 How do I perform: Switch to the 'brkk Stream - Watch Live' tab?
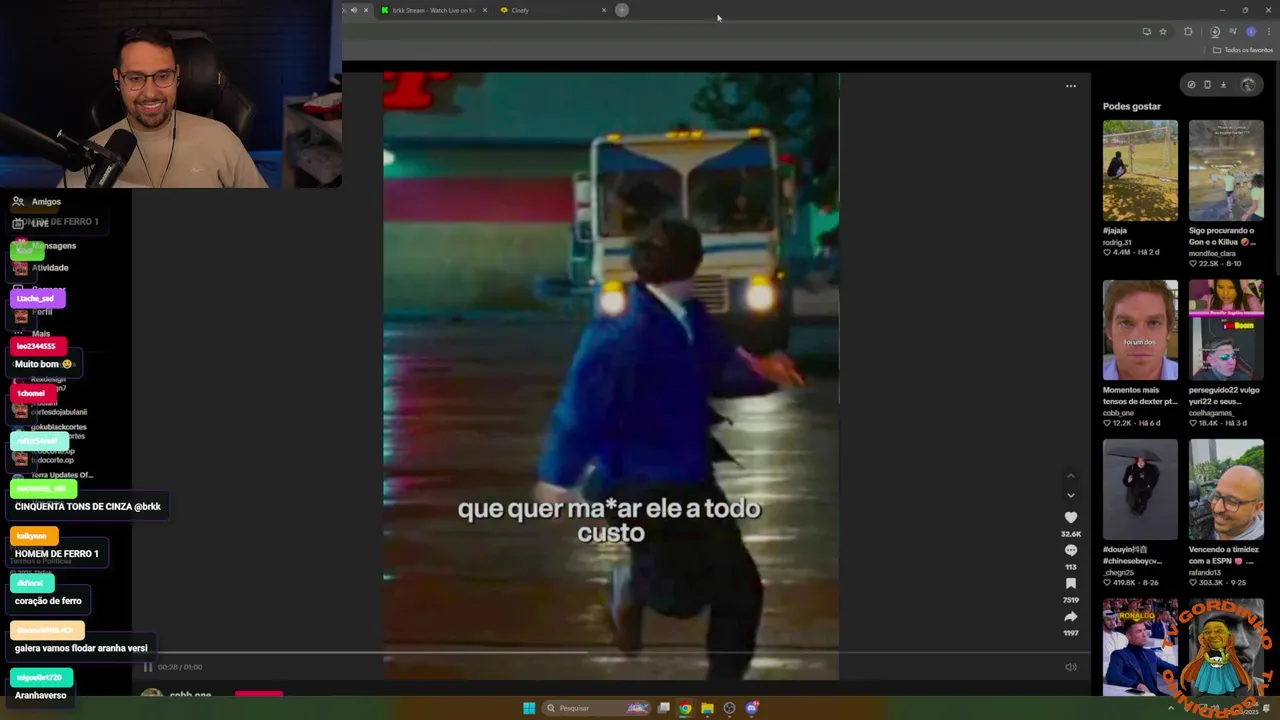click(x=432, y=10)
